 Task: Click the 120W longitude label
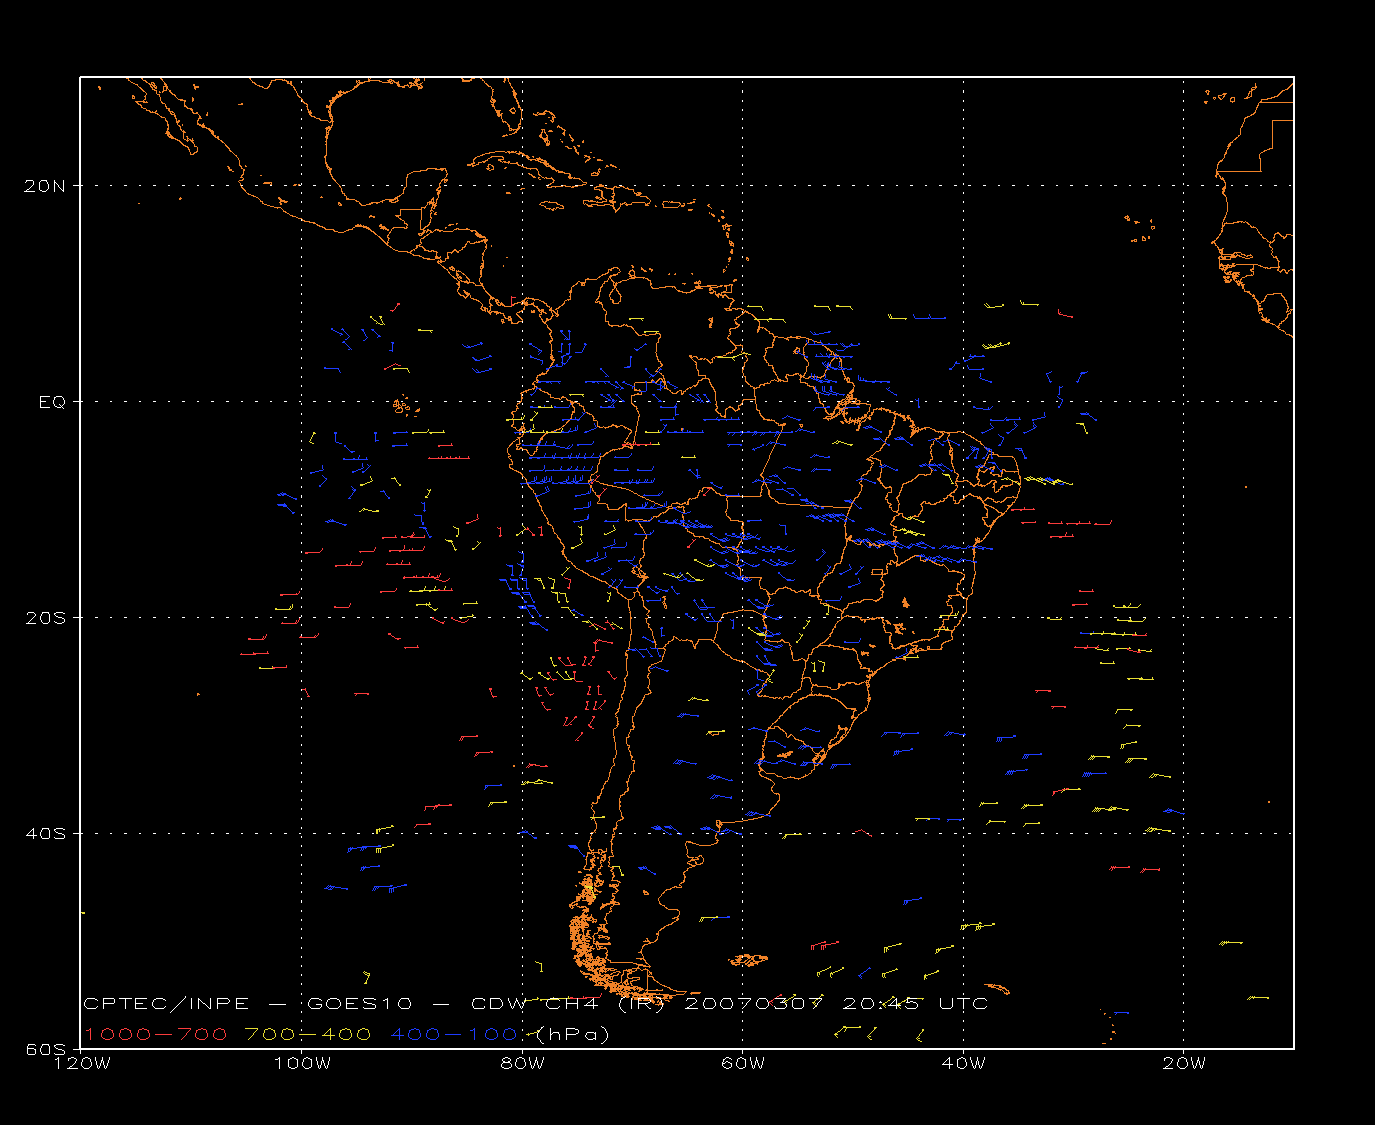point(81,1063)
